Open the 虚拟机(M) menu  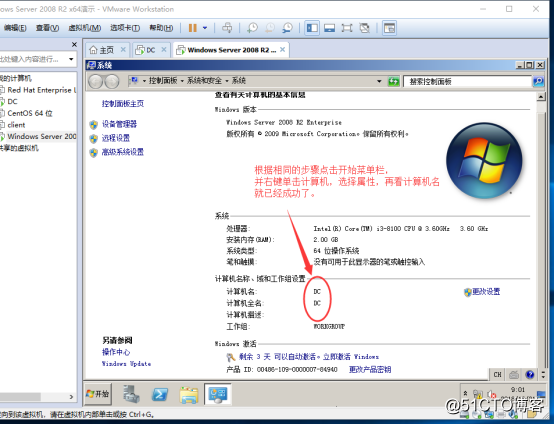(84, 28)
